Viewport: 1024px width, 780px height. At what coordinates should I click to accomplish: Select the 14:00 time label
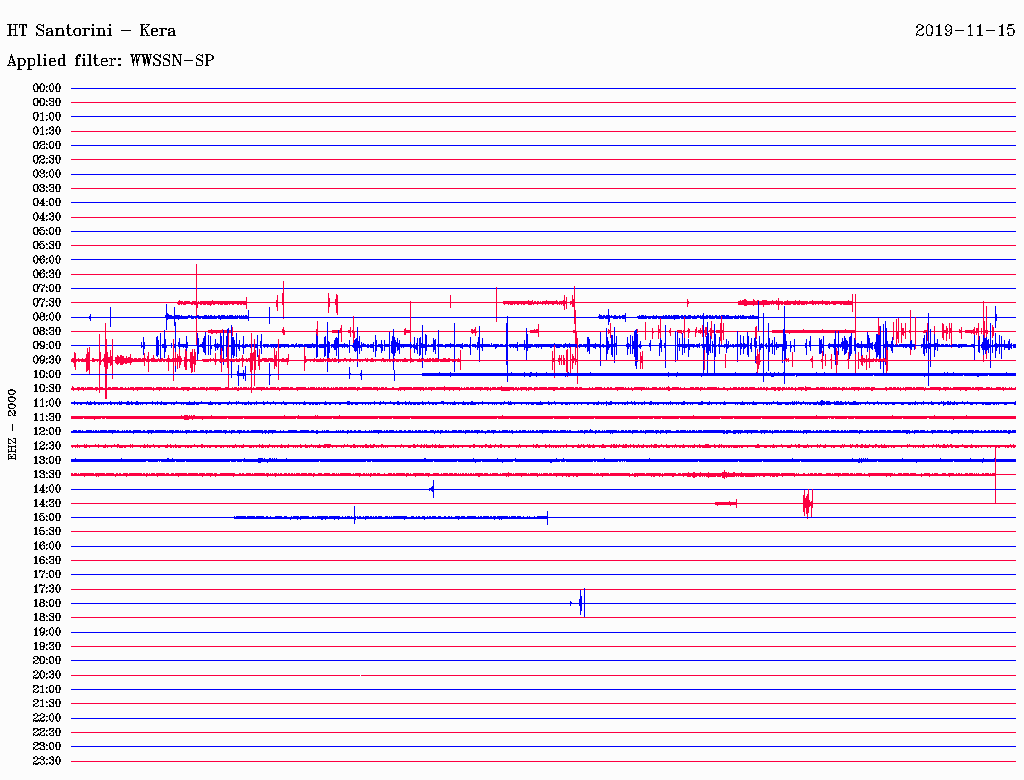pos(46,489)
